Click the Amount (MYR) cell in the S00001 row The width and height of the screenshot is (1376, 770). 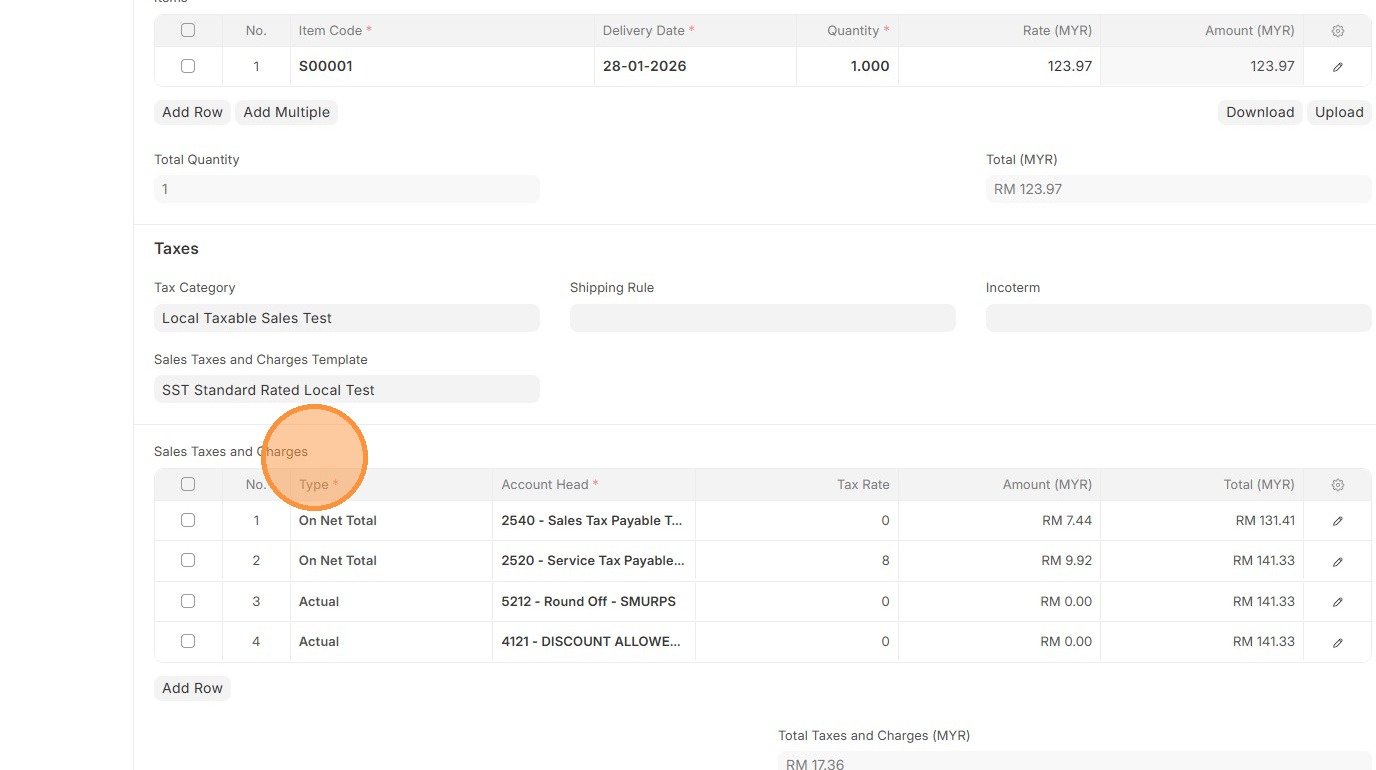(1202, 66)
